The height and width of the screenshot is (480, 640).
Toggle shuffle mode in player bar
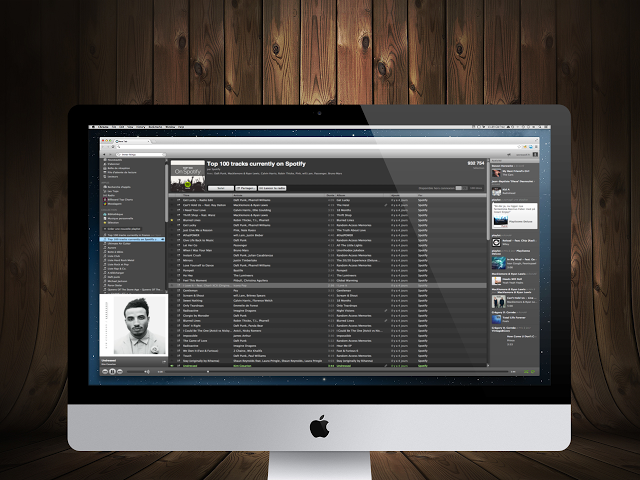526,372
